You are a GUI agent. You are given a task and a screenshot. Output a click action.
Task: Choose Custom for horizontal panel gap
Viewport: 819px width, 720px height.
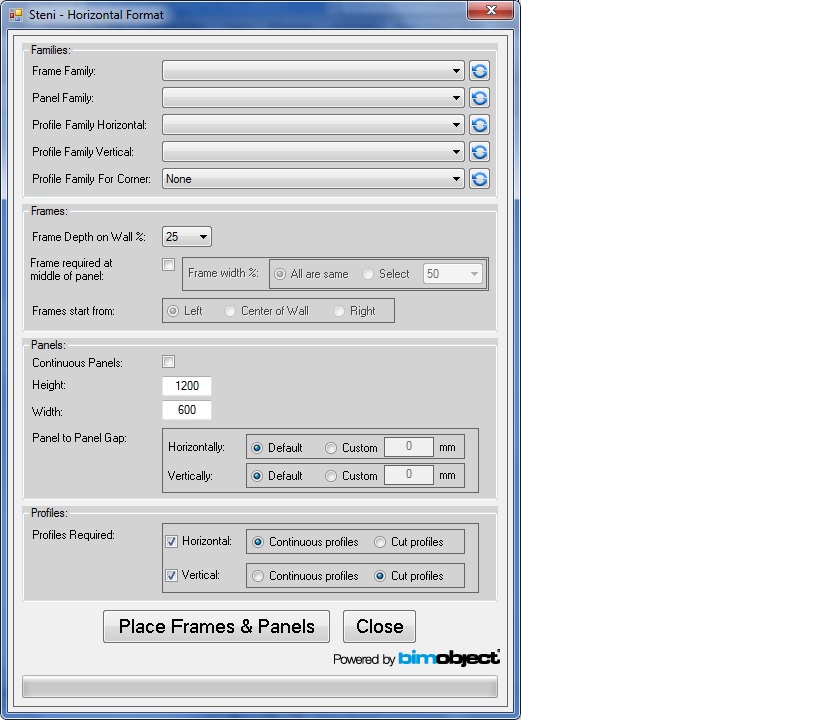coord(331,447)
